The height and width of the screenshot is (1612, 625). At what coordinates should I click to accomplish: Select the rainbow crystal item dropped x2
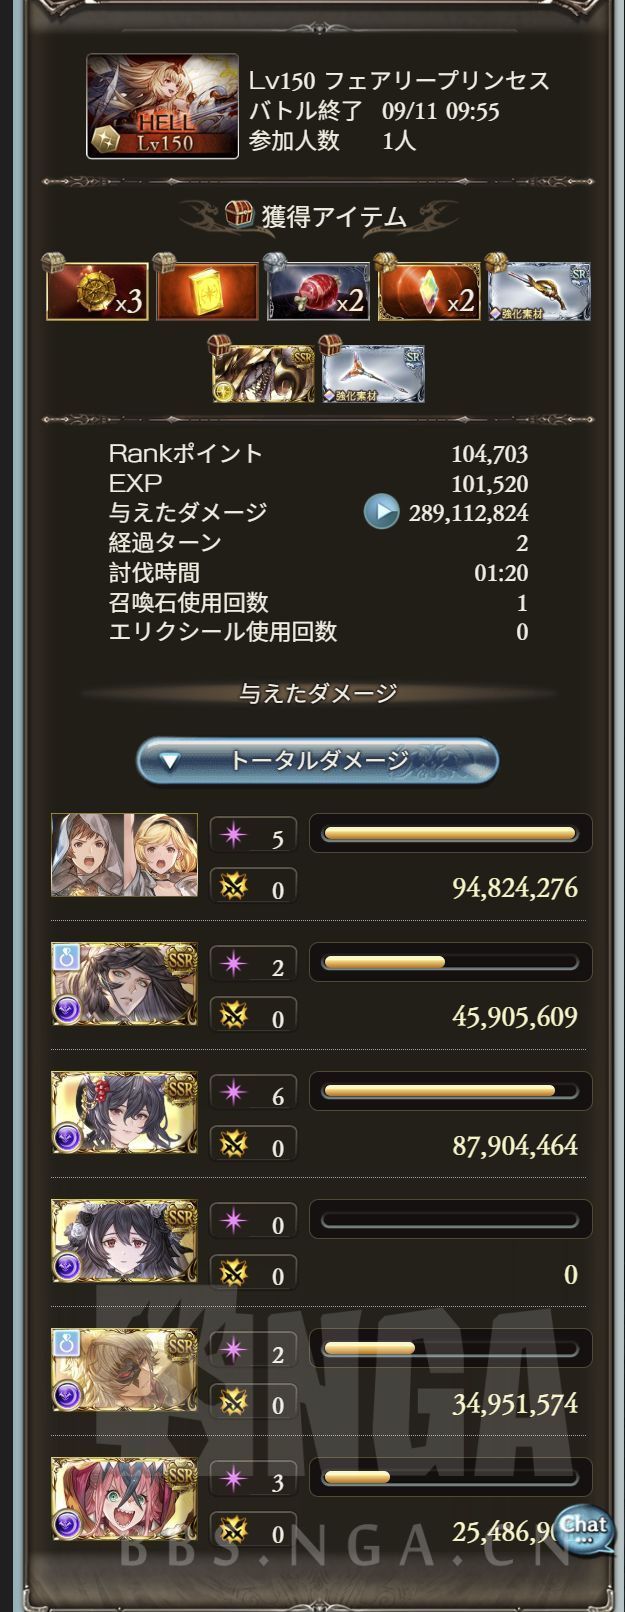pos(428,291)
